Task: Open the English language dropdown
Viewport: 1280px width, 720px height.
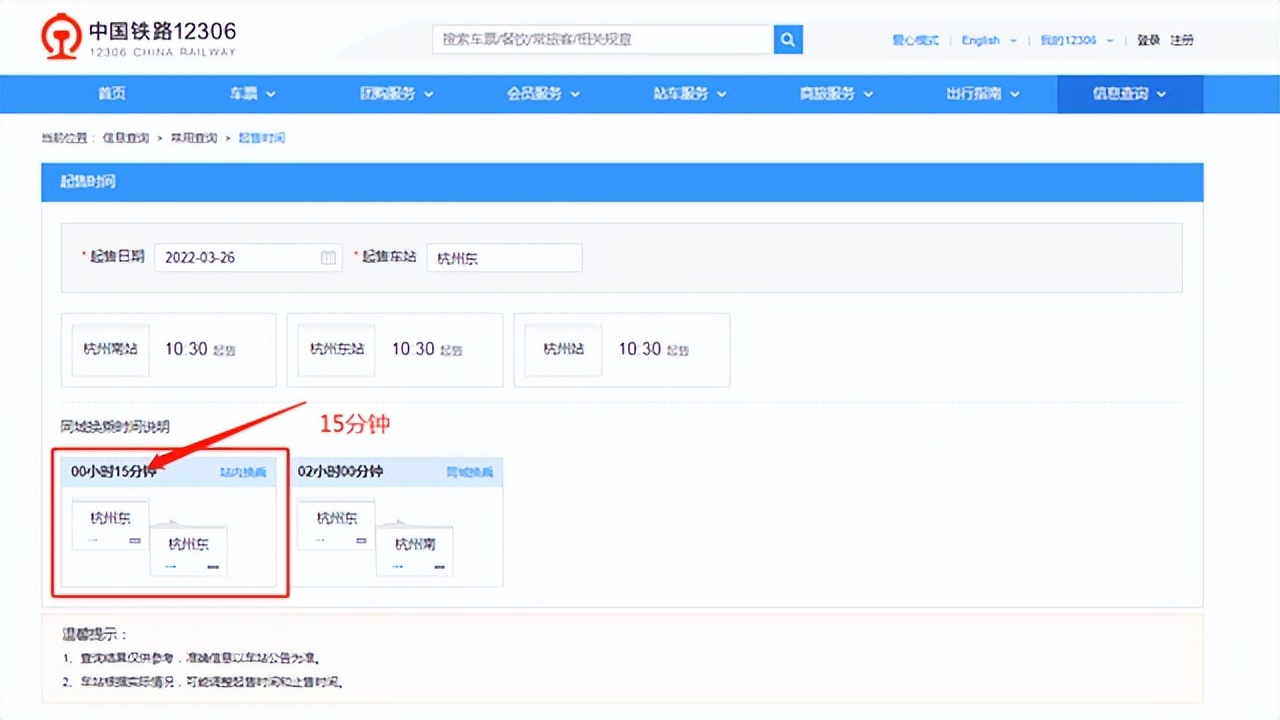Action: point(987,40)
